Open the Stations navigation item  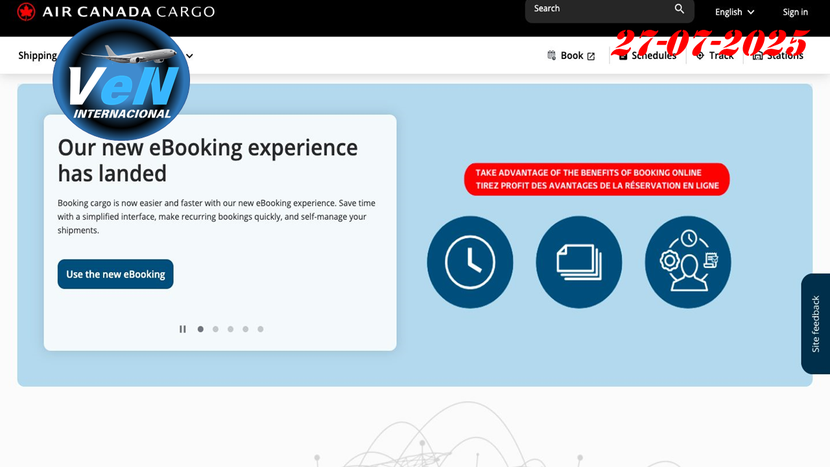coord(778,55)
